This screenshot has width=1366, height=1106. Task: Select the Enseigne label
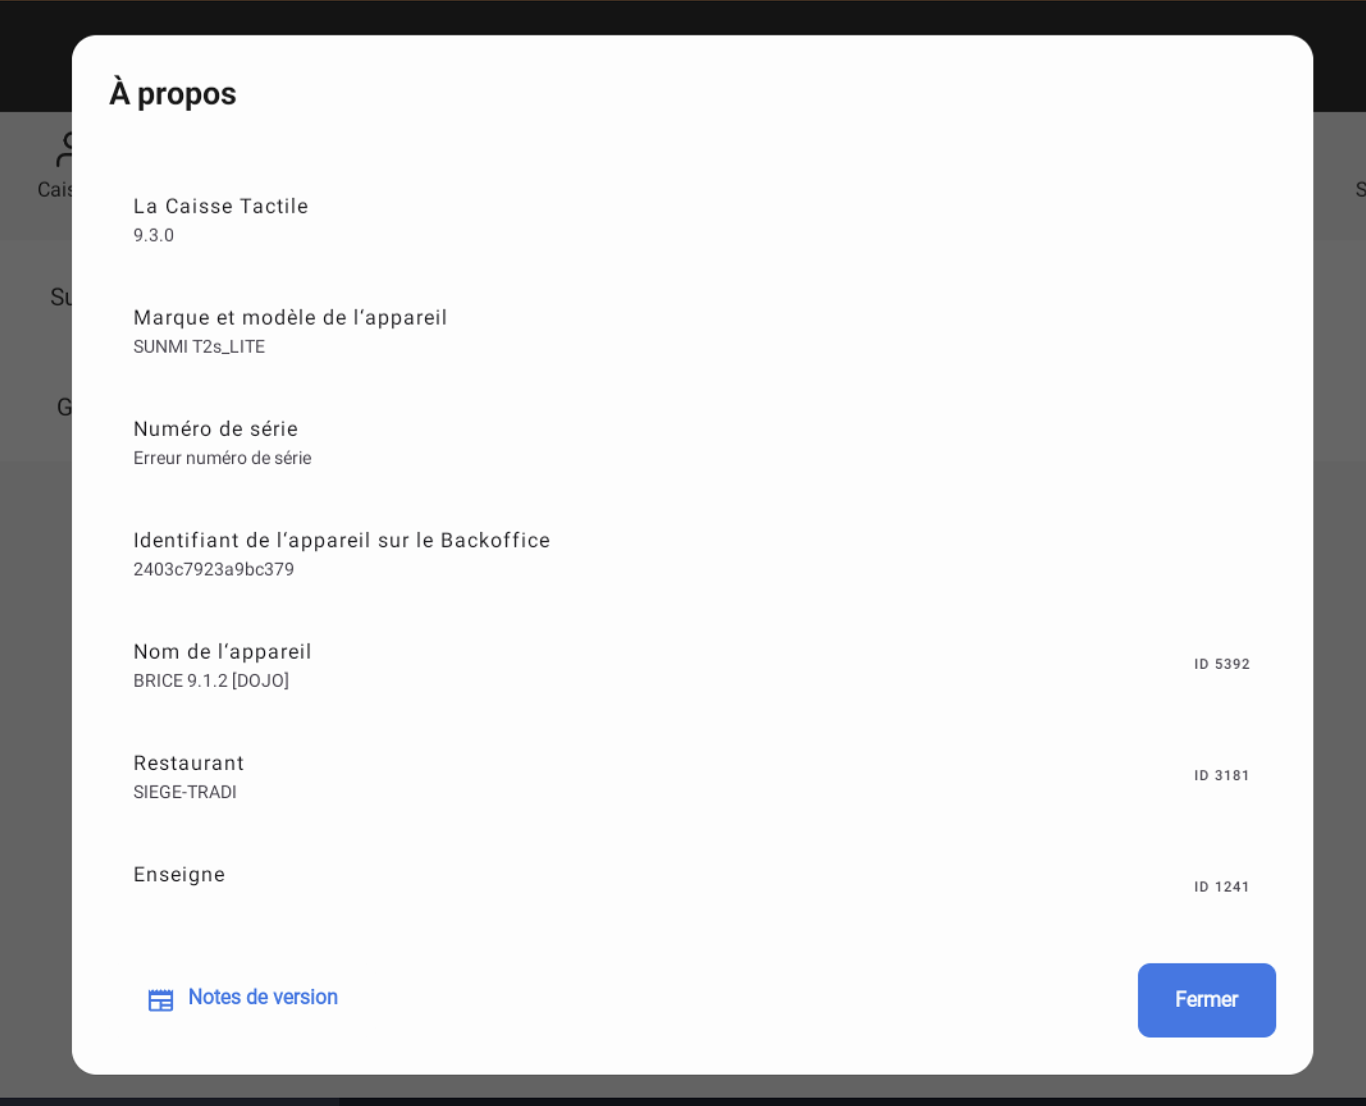point(180,875)
